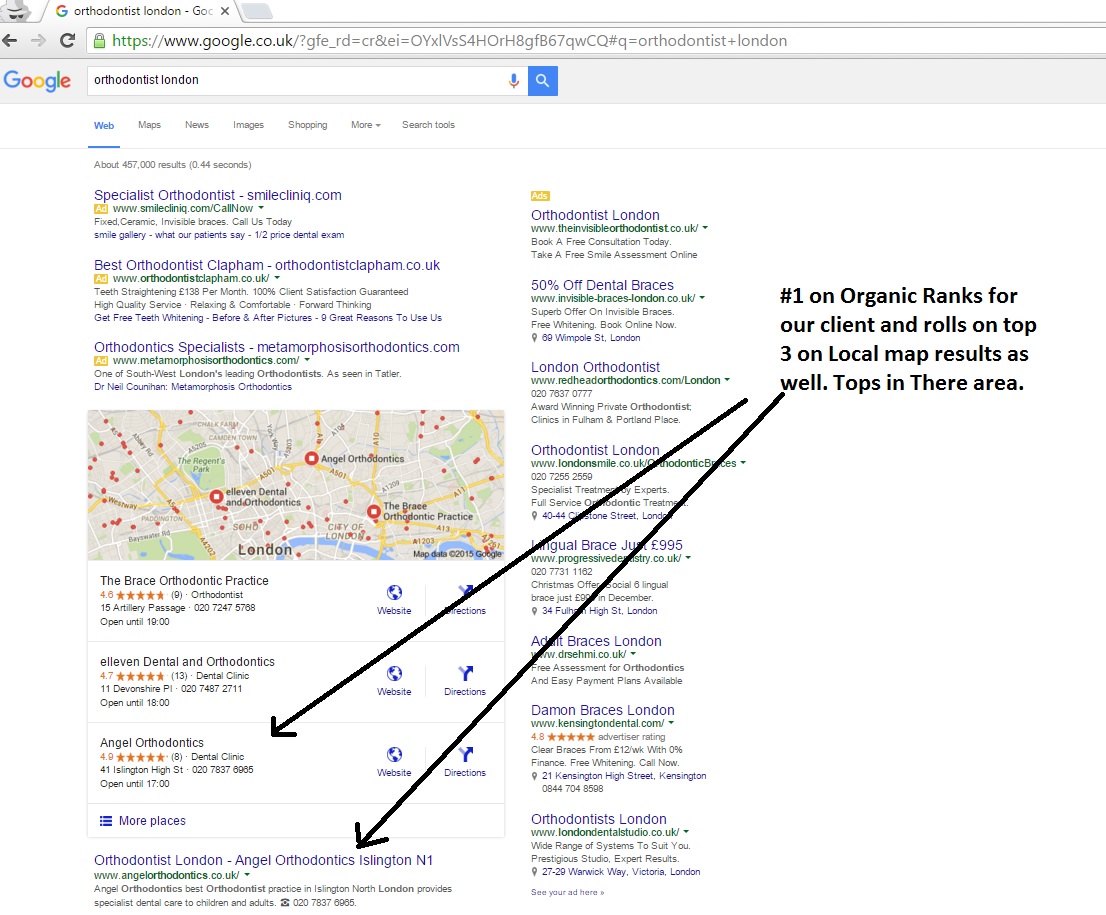Click the voice search microphone icon

(514, 80)
